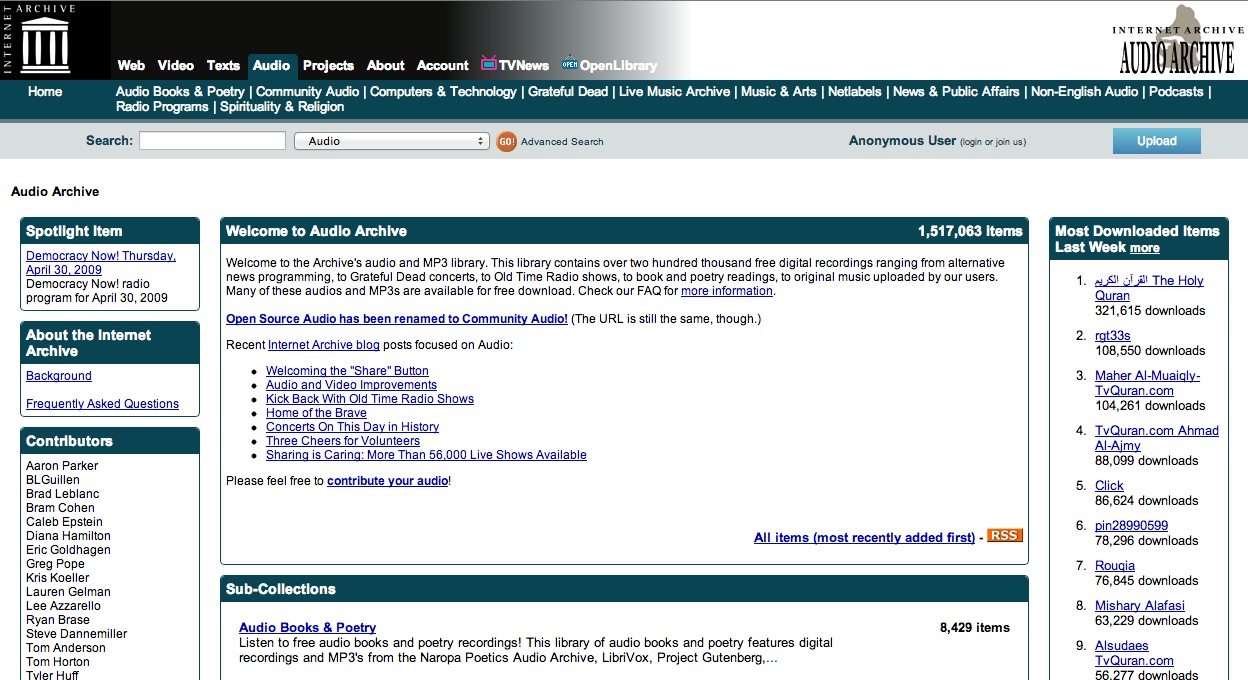Open Non-English Audio category
Viewport: 1248px width, 680px height.
point(1084,91)
